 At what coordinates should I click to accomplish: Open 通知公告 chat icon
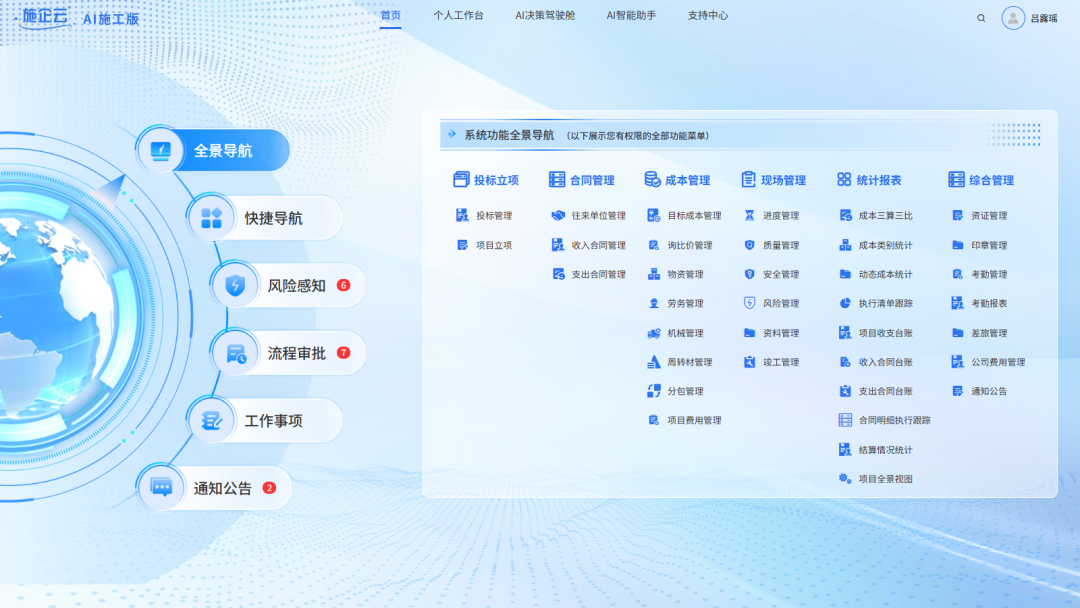[161, 488]
